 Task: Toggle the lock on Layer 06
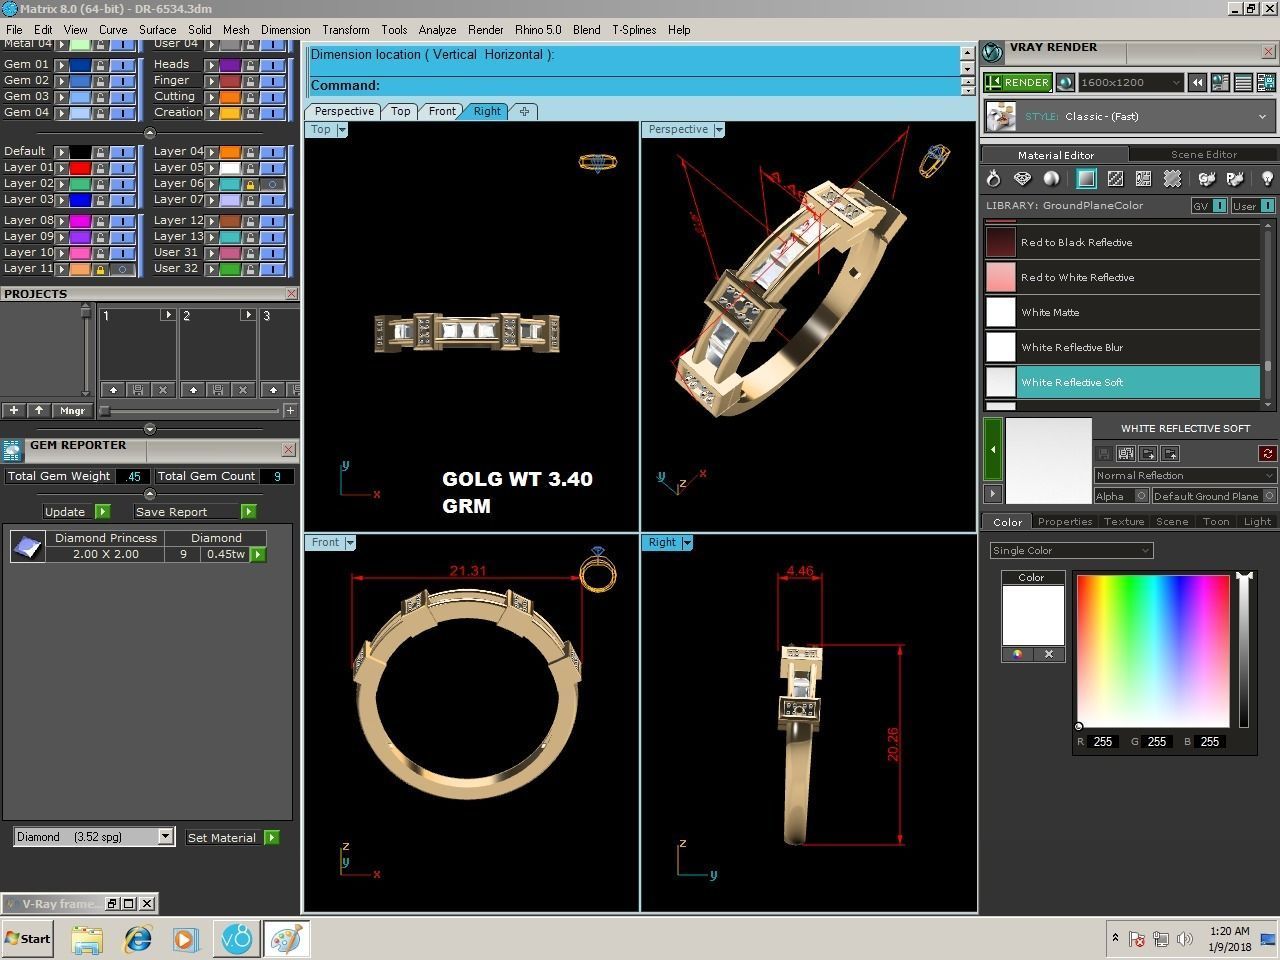pyautogui.click(x=250, y=184)
